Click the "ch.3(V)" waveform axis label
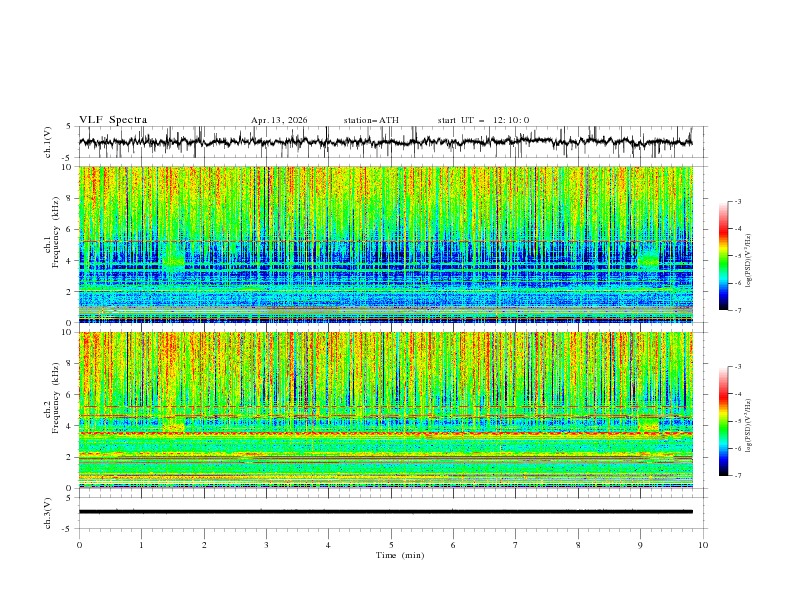 coord(48,513)
